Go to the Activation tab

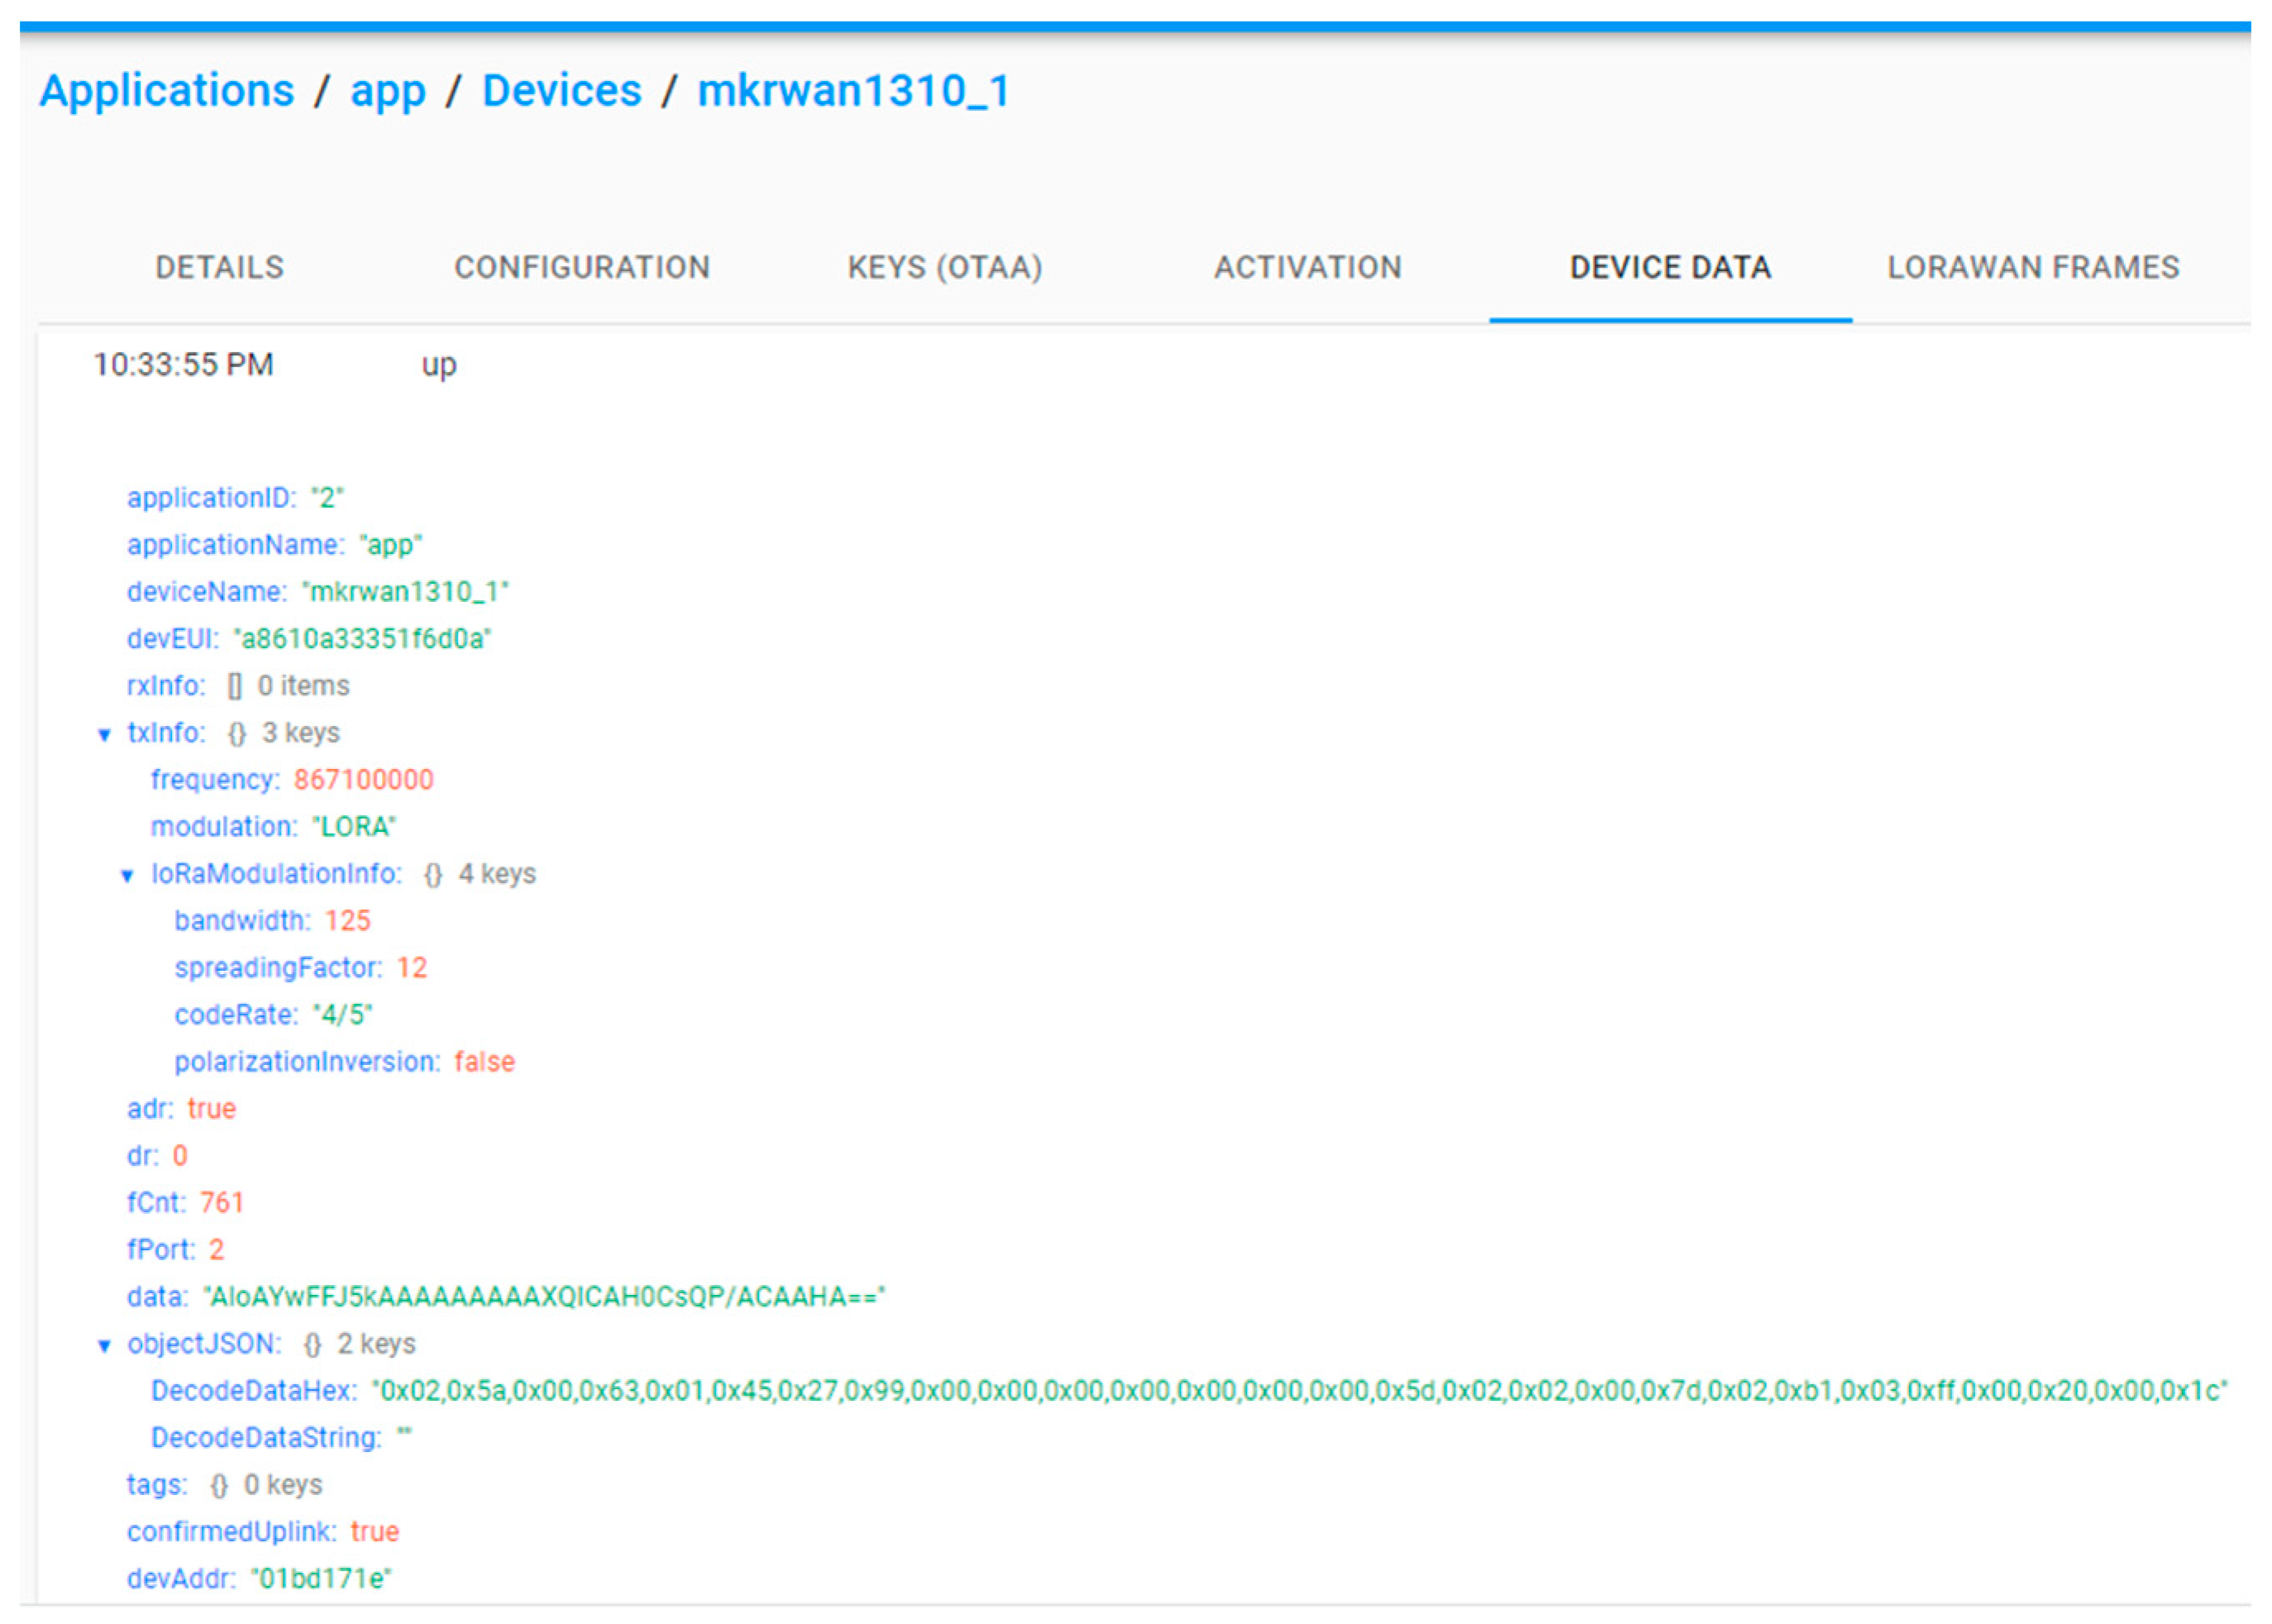[x=1308, y=267]
